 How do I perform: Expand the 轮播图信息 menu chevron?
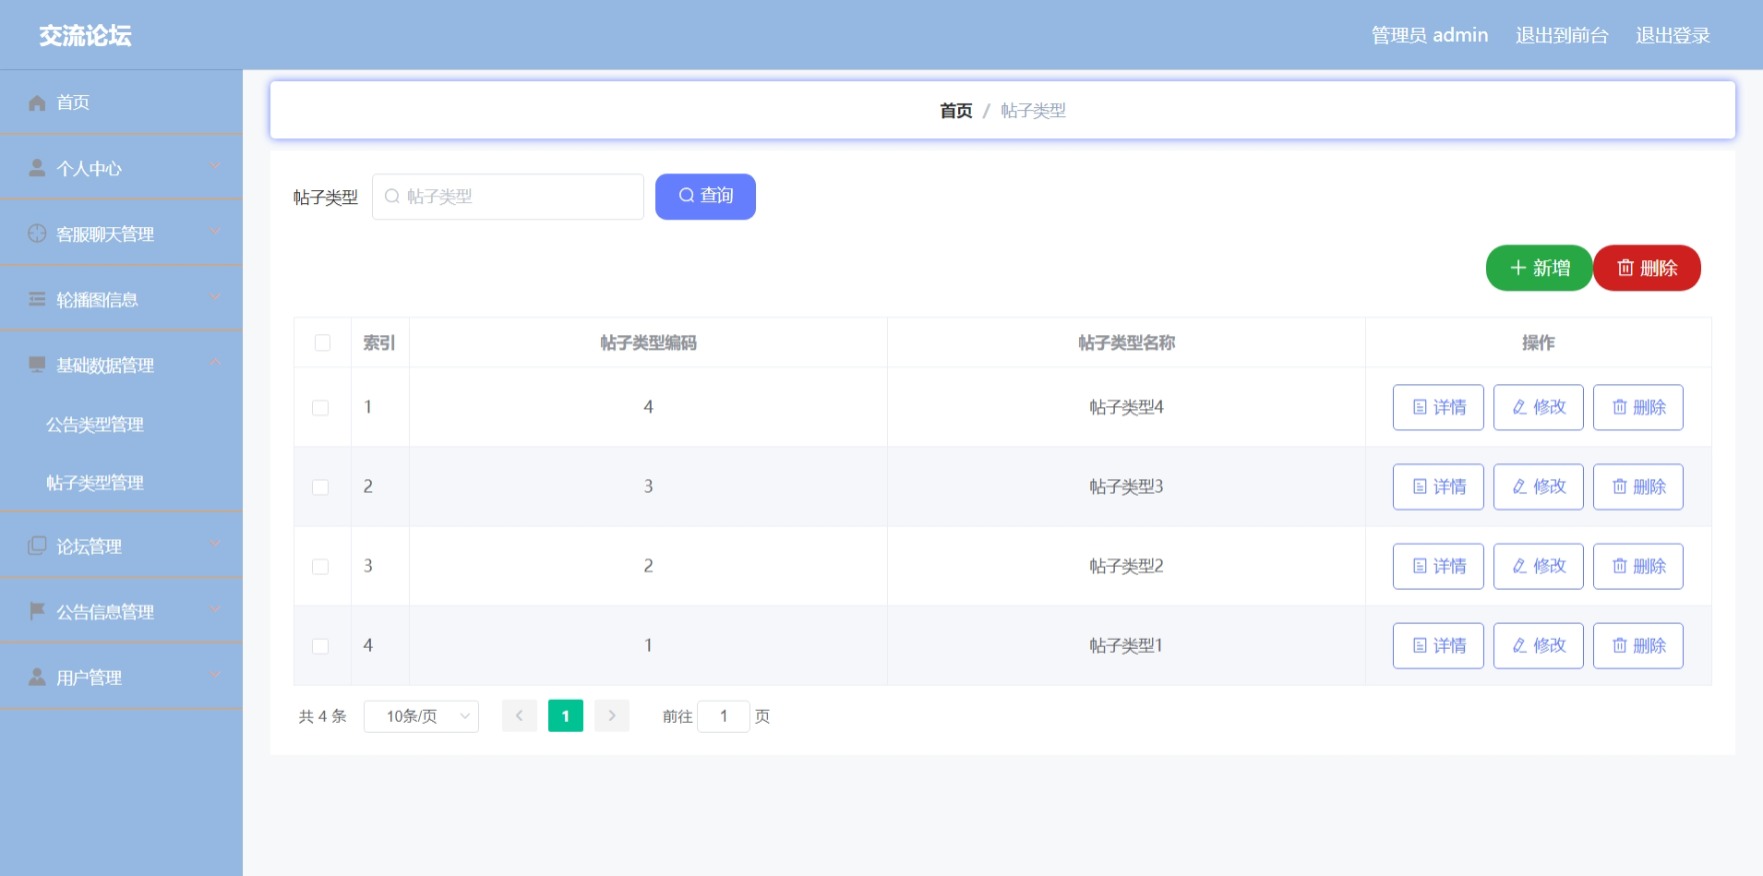coord(215,297)
